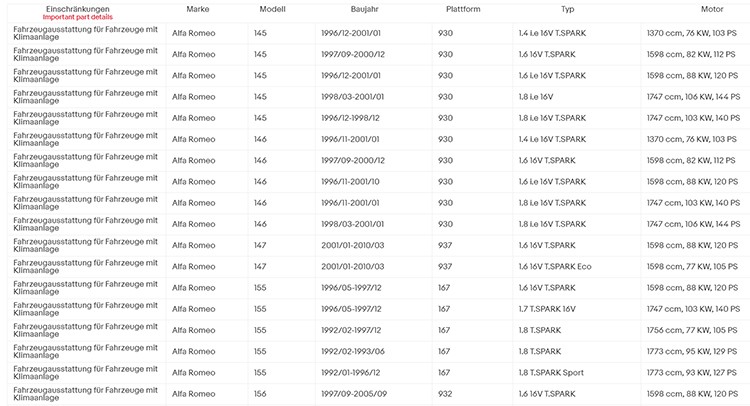The image size is (750, 406).
Task: Click the Plattform column header
Action: coord(463,9)
